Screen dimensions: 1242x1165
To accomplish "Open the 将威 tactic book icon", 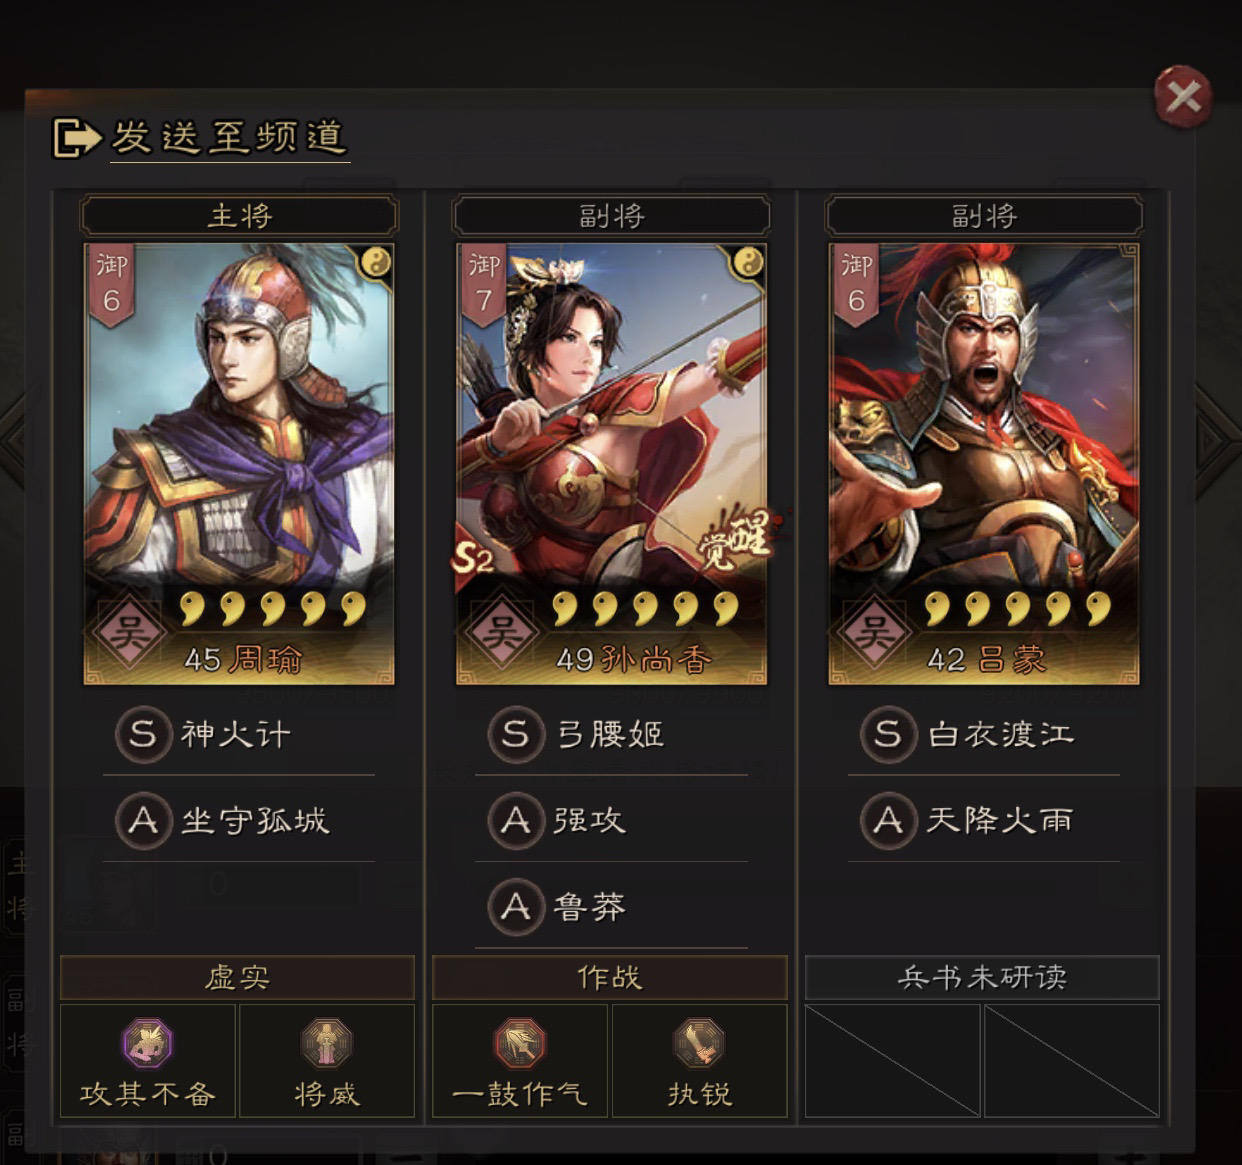I will (327, 1043).
